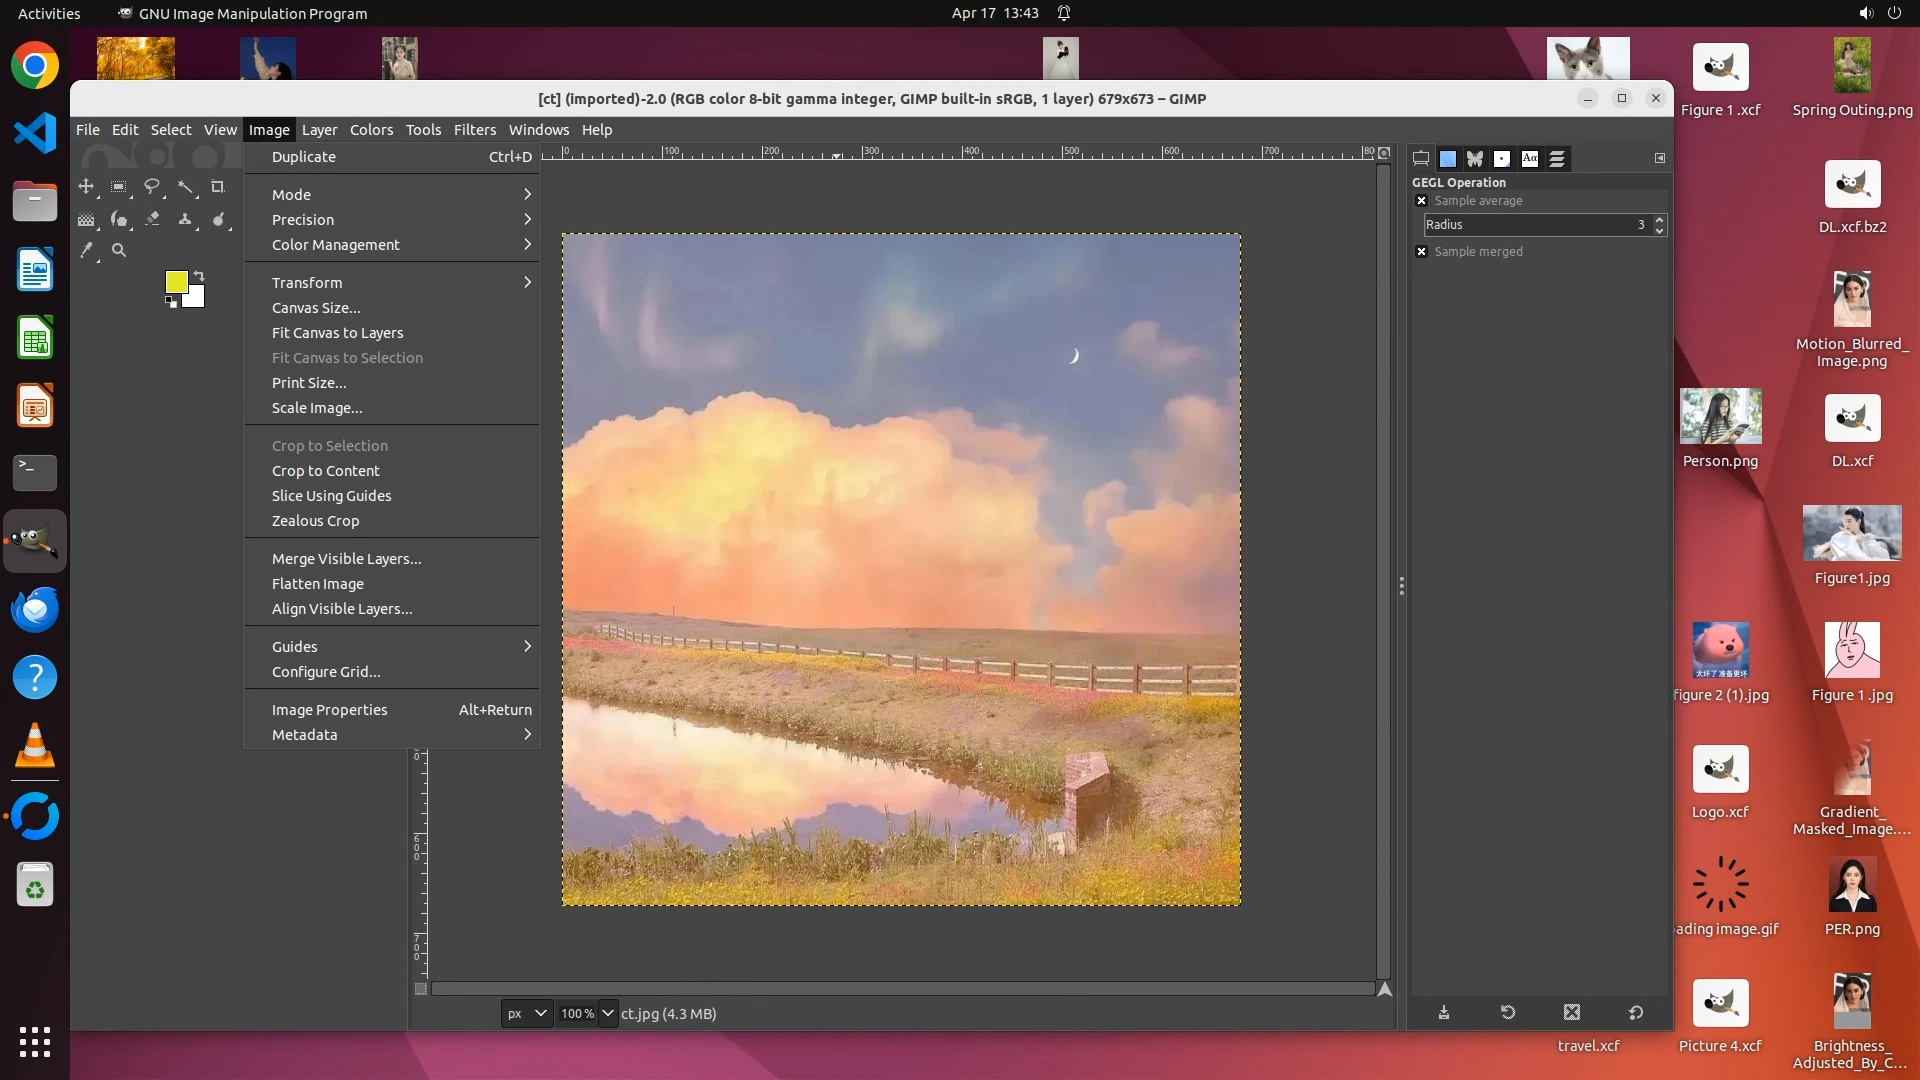Pick the Eraser tool

[152, 219]
